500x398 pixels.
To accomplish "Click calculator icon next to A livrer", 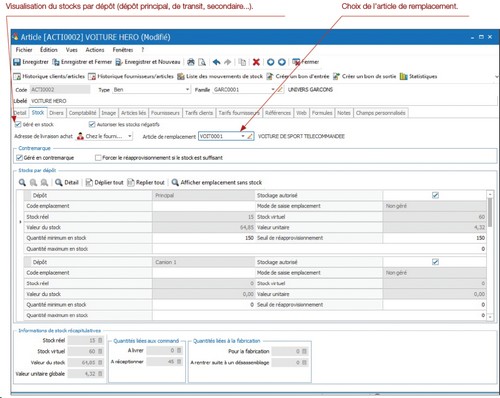I will [179, 350].
